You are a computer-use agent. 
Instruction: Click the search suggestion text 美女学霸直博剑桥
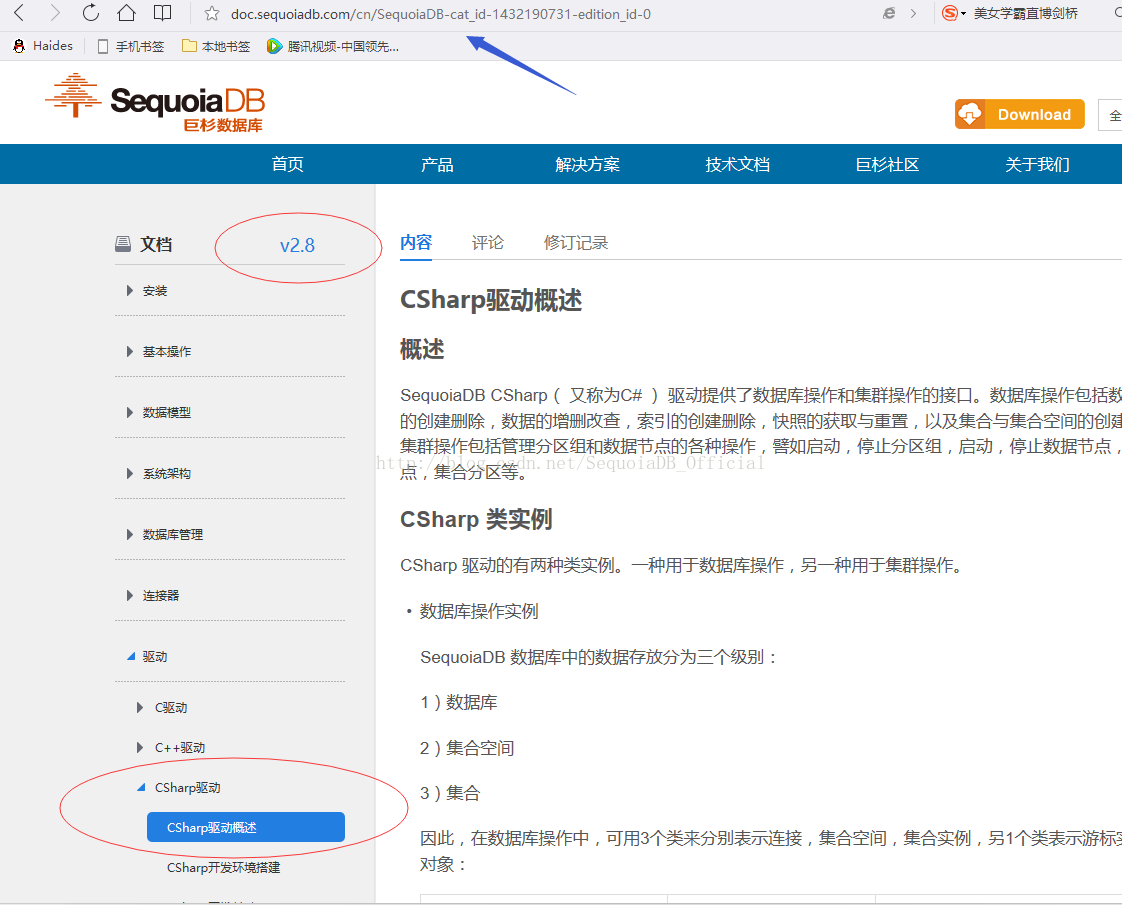click(x=1025, y=14)
